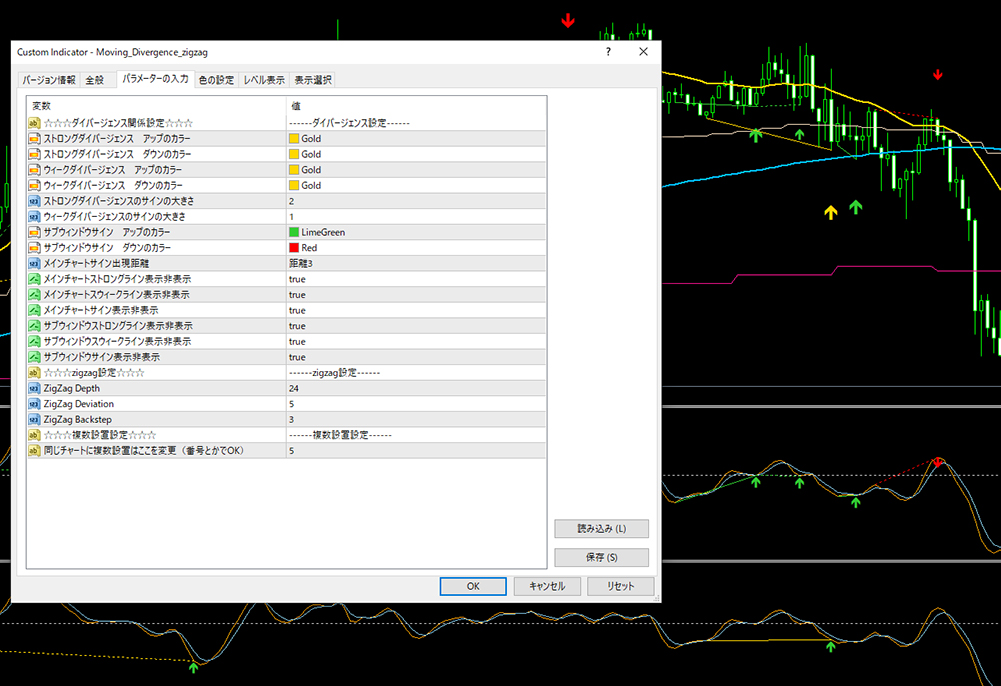The width and height of the screenshot is (1001, 686).
Task: Click the ZigZag Deviation integer icon
Action: tap(34, 404)
